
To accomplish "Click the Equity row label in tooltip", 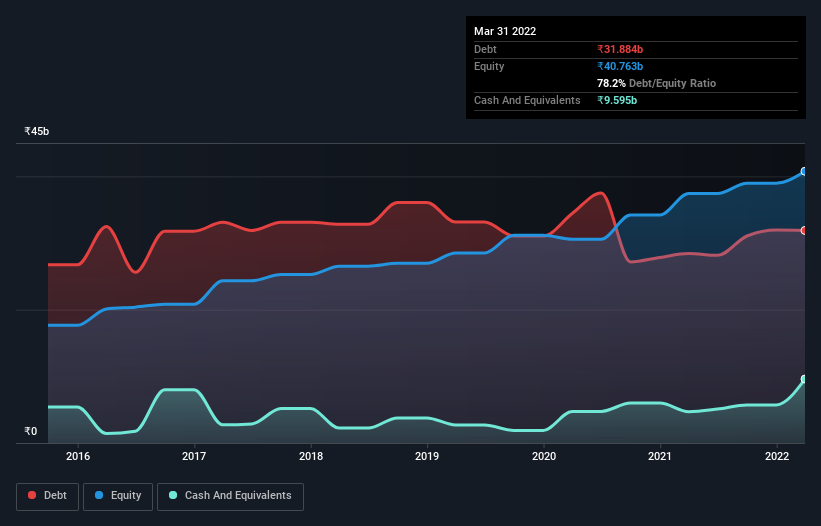I will [489, 66].
